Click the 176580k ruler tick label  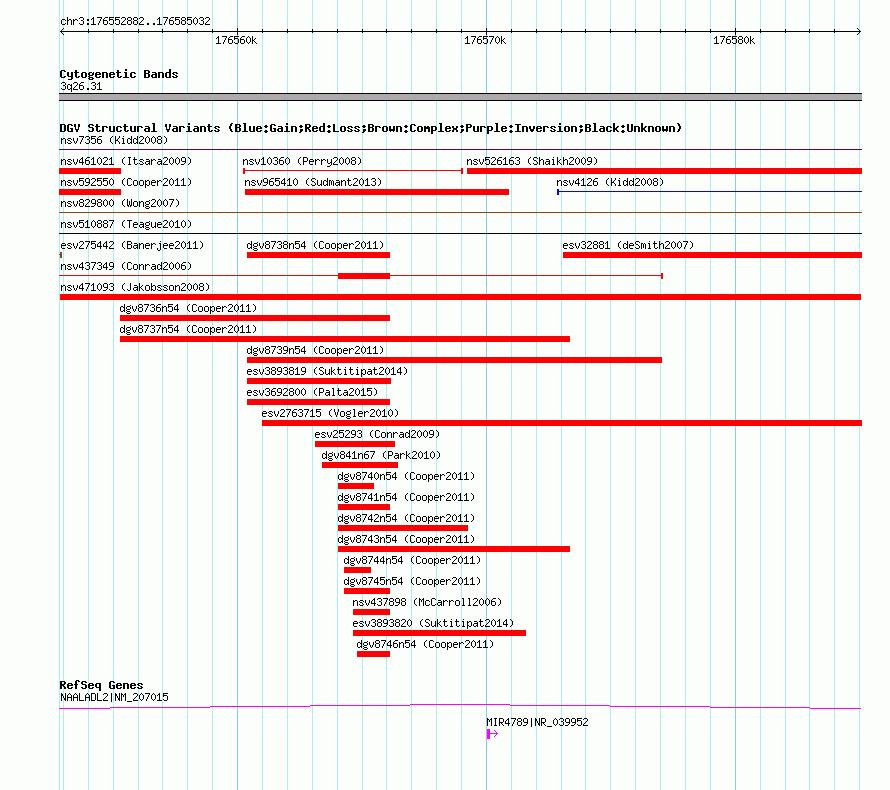tap(734, 40)
